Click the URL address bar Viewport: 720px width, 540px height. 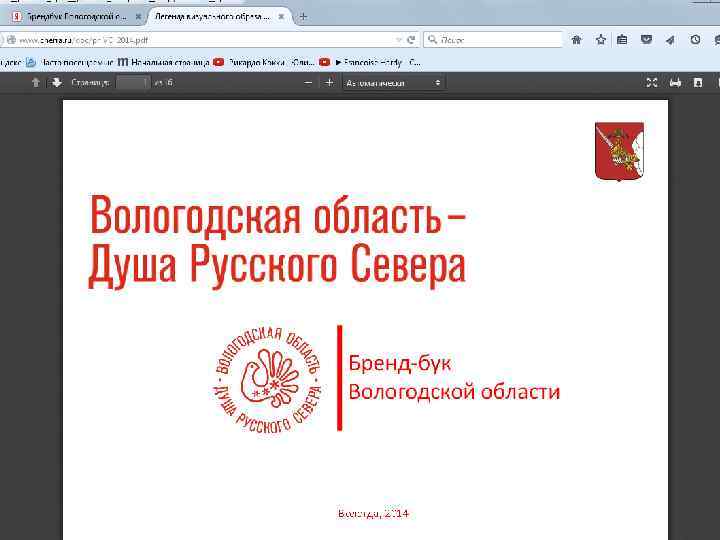point(202,40)
